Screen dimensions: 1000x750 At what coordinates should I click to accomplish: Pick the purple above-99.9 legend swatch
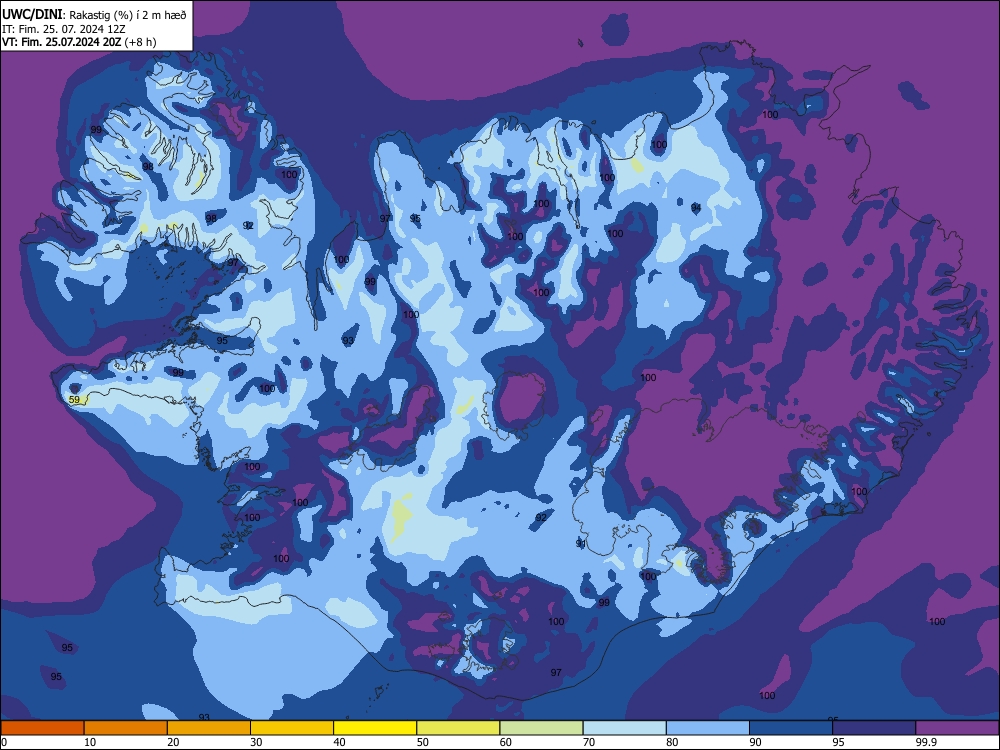click(x=957, y=728)
